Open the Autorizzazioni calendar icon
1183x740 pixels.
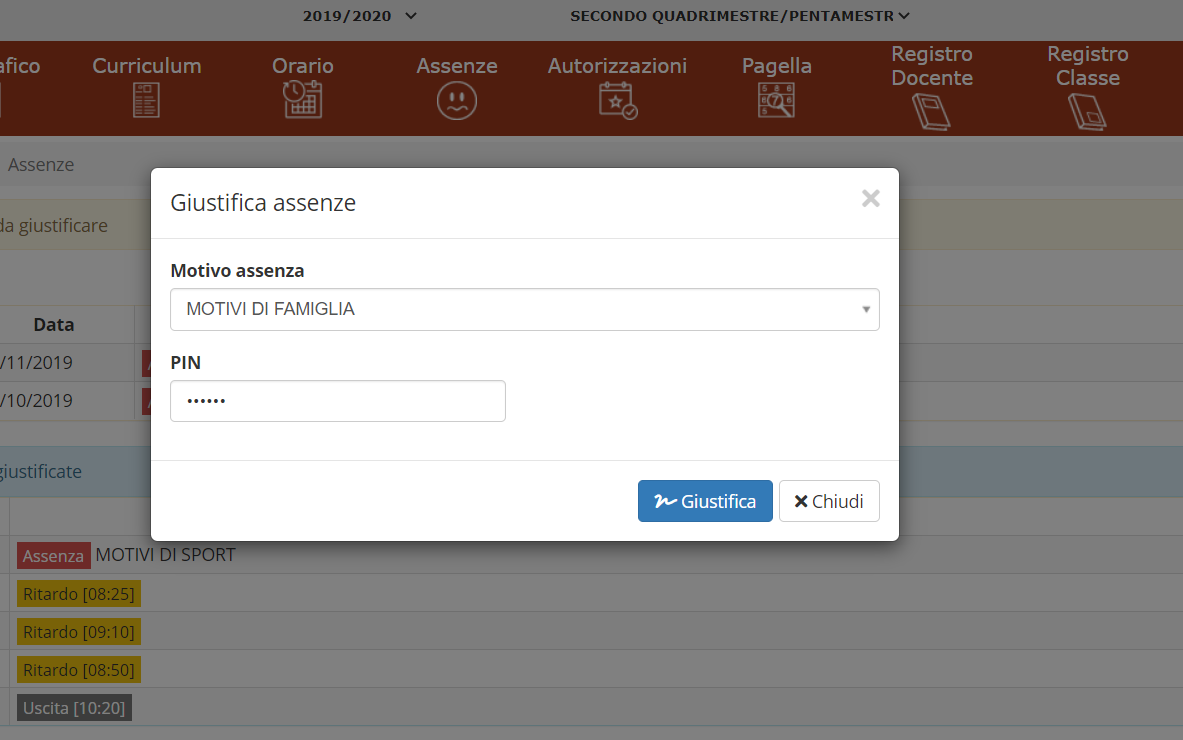[617, 101]
